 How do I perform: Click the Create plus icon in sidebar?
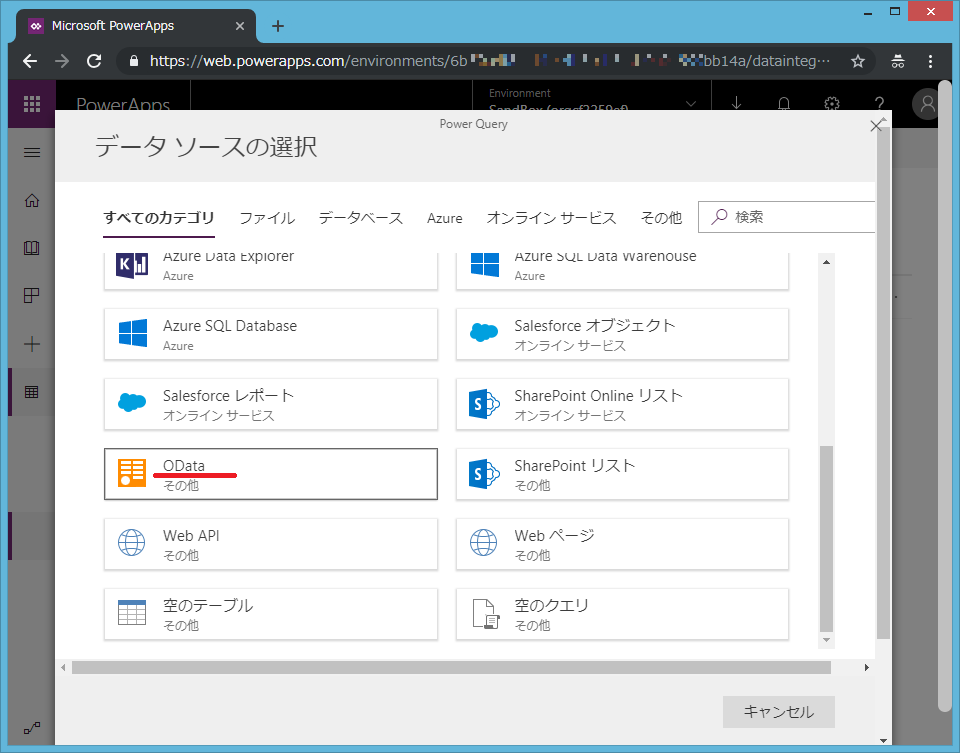(x=32, y=343)
